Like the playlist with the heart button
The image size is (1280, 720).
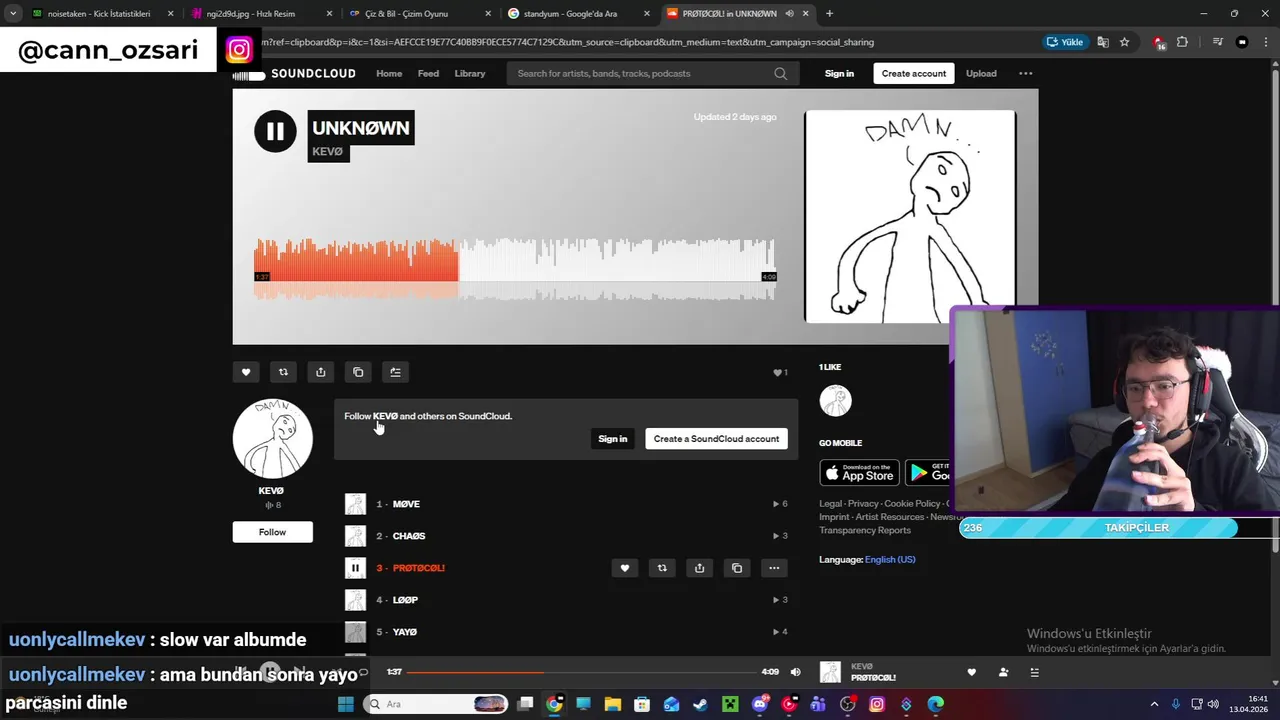(x=246, y=372)
